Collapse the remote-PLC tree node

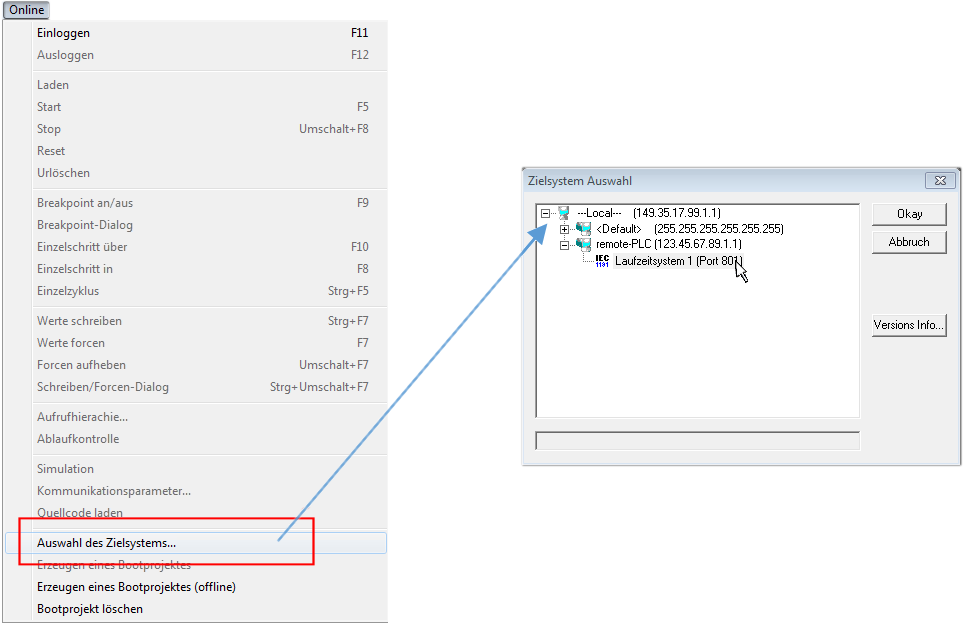(x=564, y=244)
